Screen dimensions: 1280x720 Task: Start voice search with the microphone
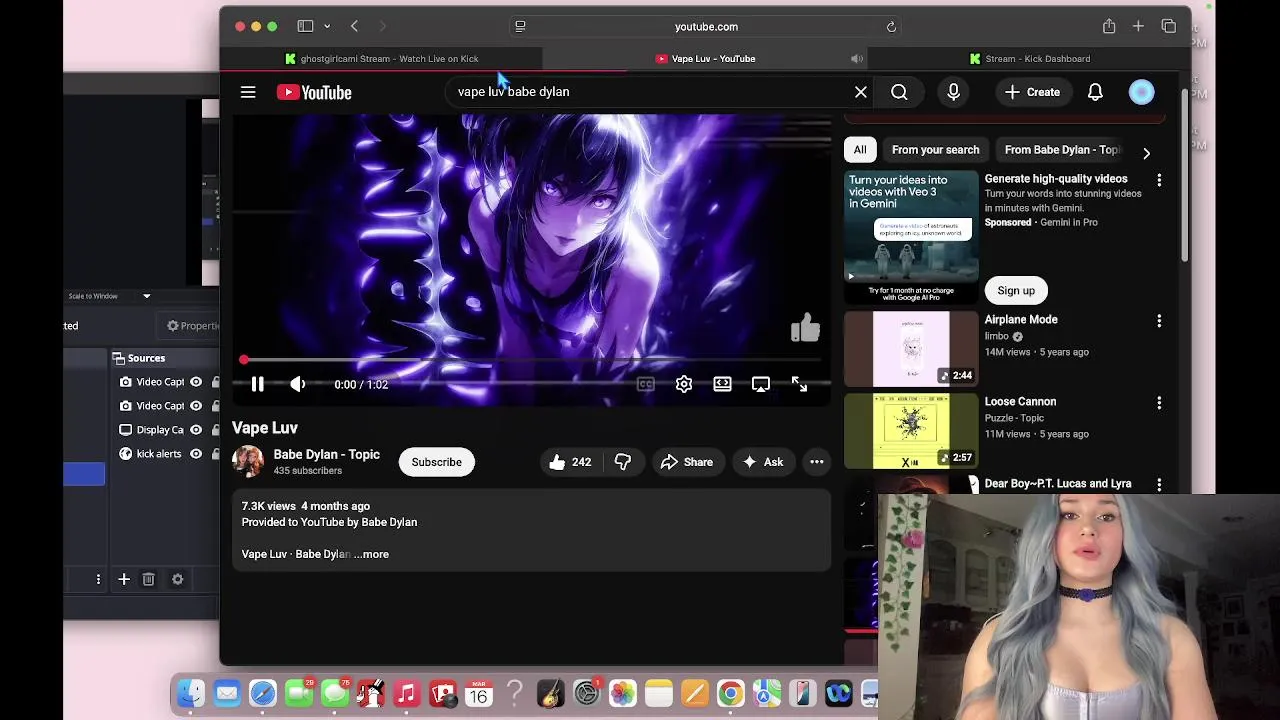953,92
